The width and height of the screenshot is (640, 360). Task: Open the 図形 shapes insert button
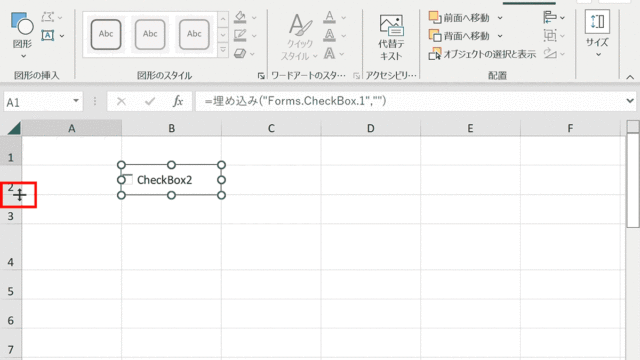[x=22, y=35]
